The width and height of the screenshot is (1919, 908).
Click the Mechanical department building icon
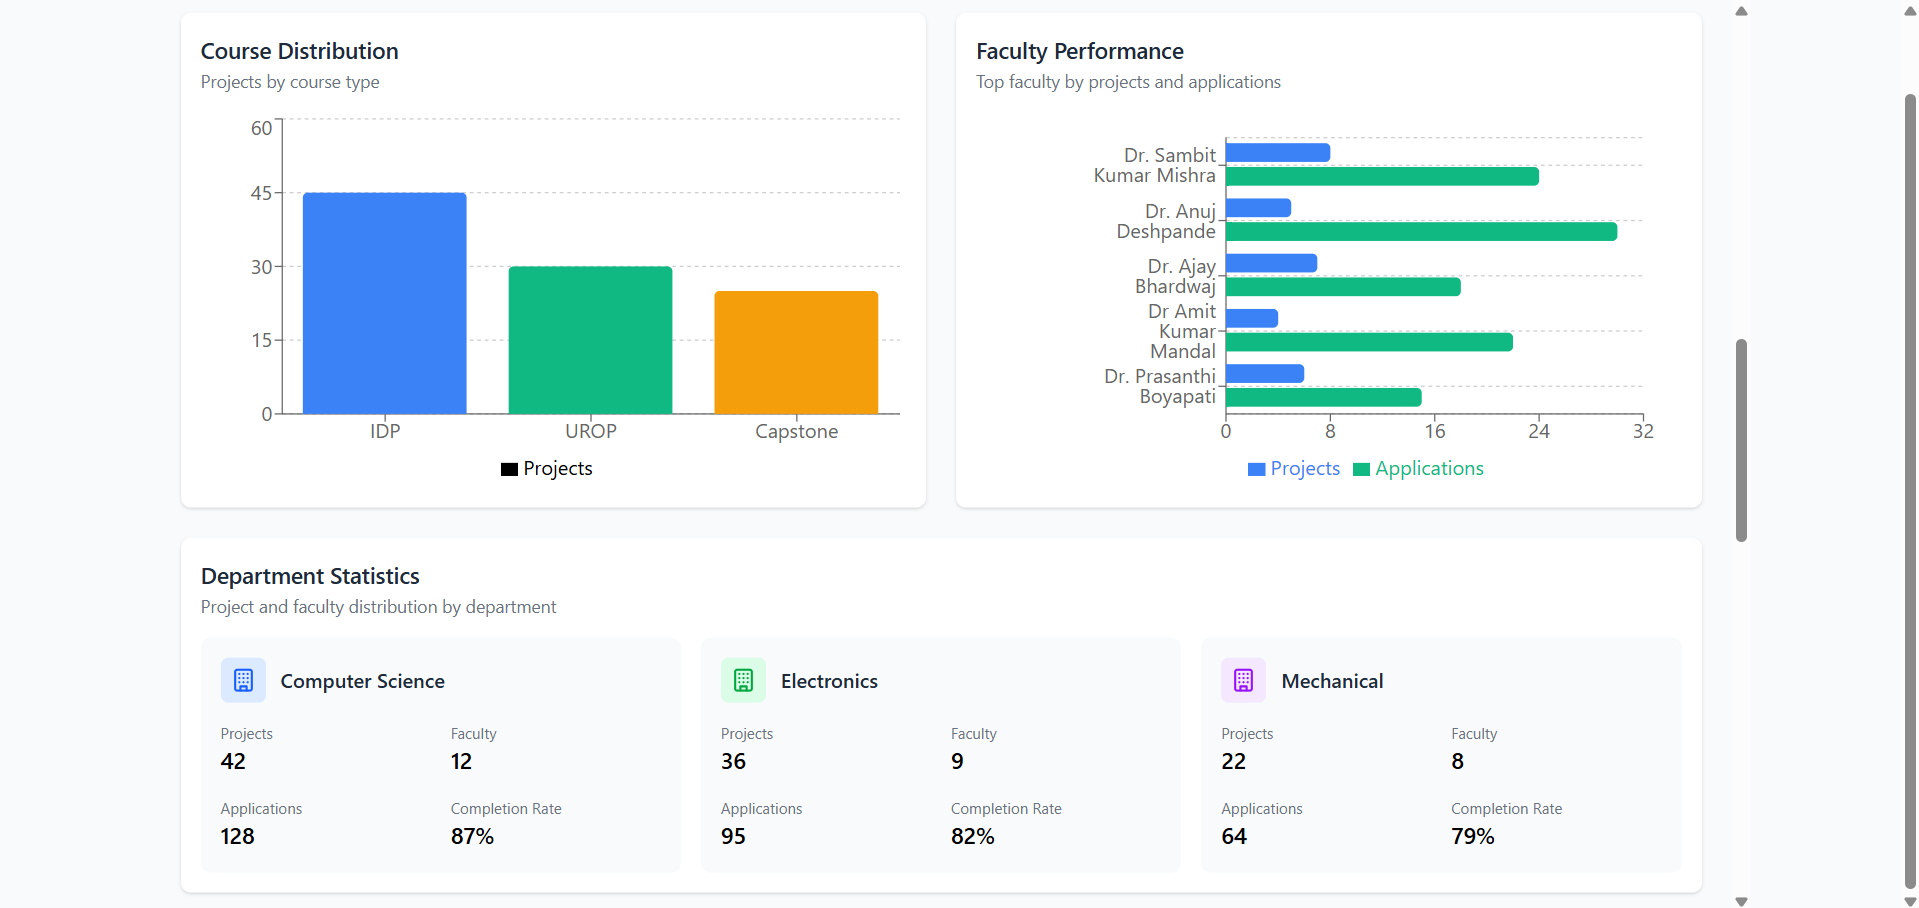(x=1243, y=681)
